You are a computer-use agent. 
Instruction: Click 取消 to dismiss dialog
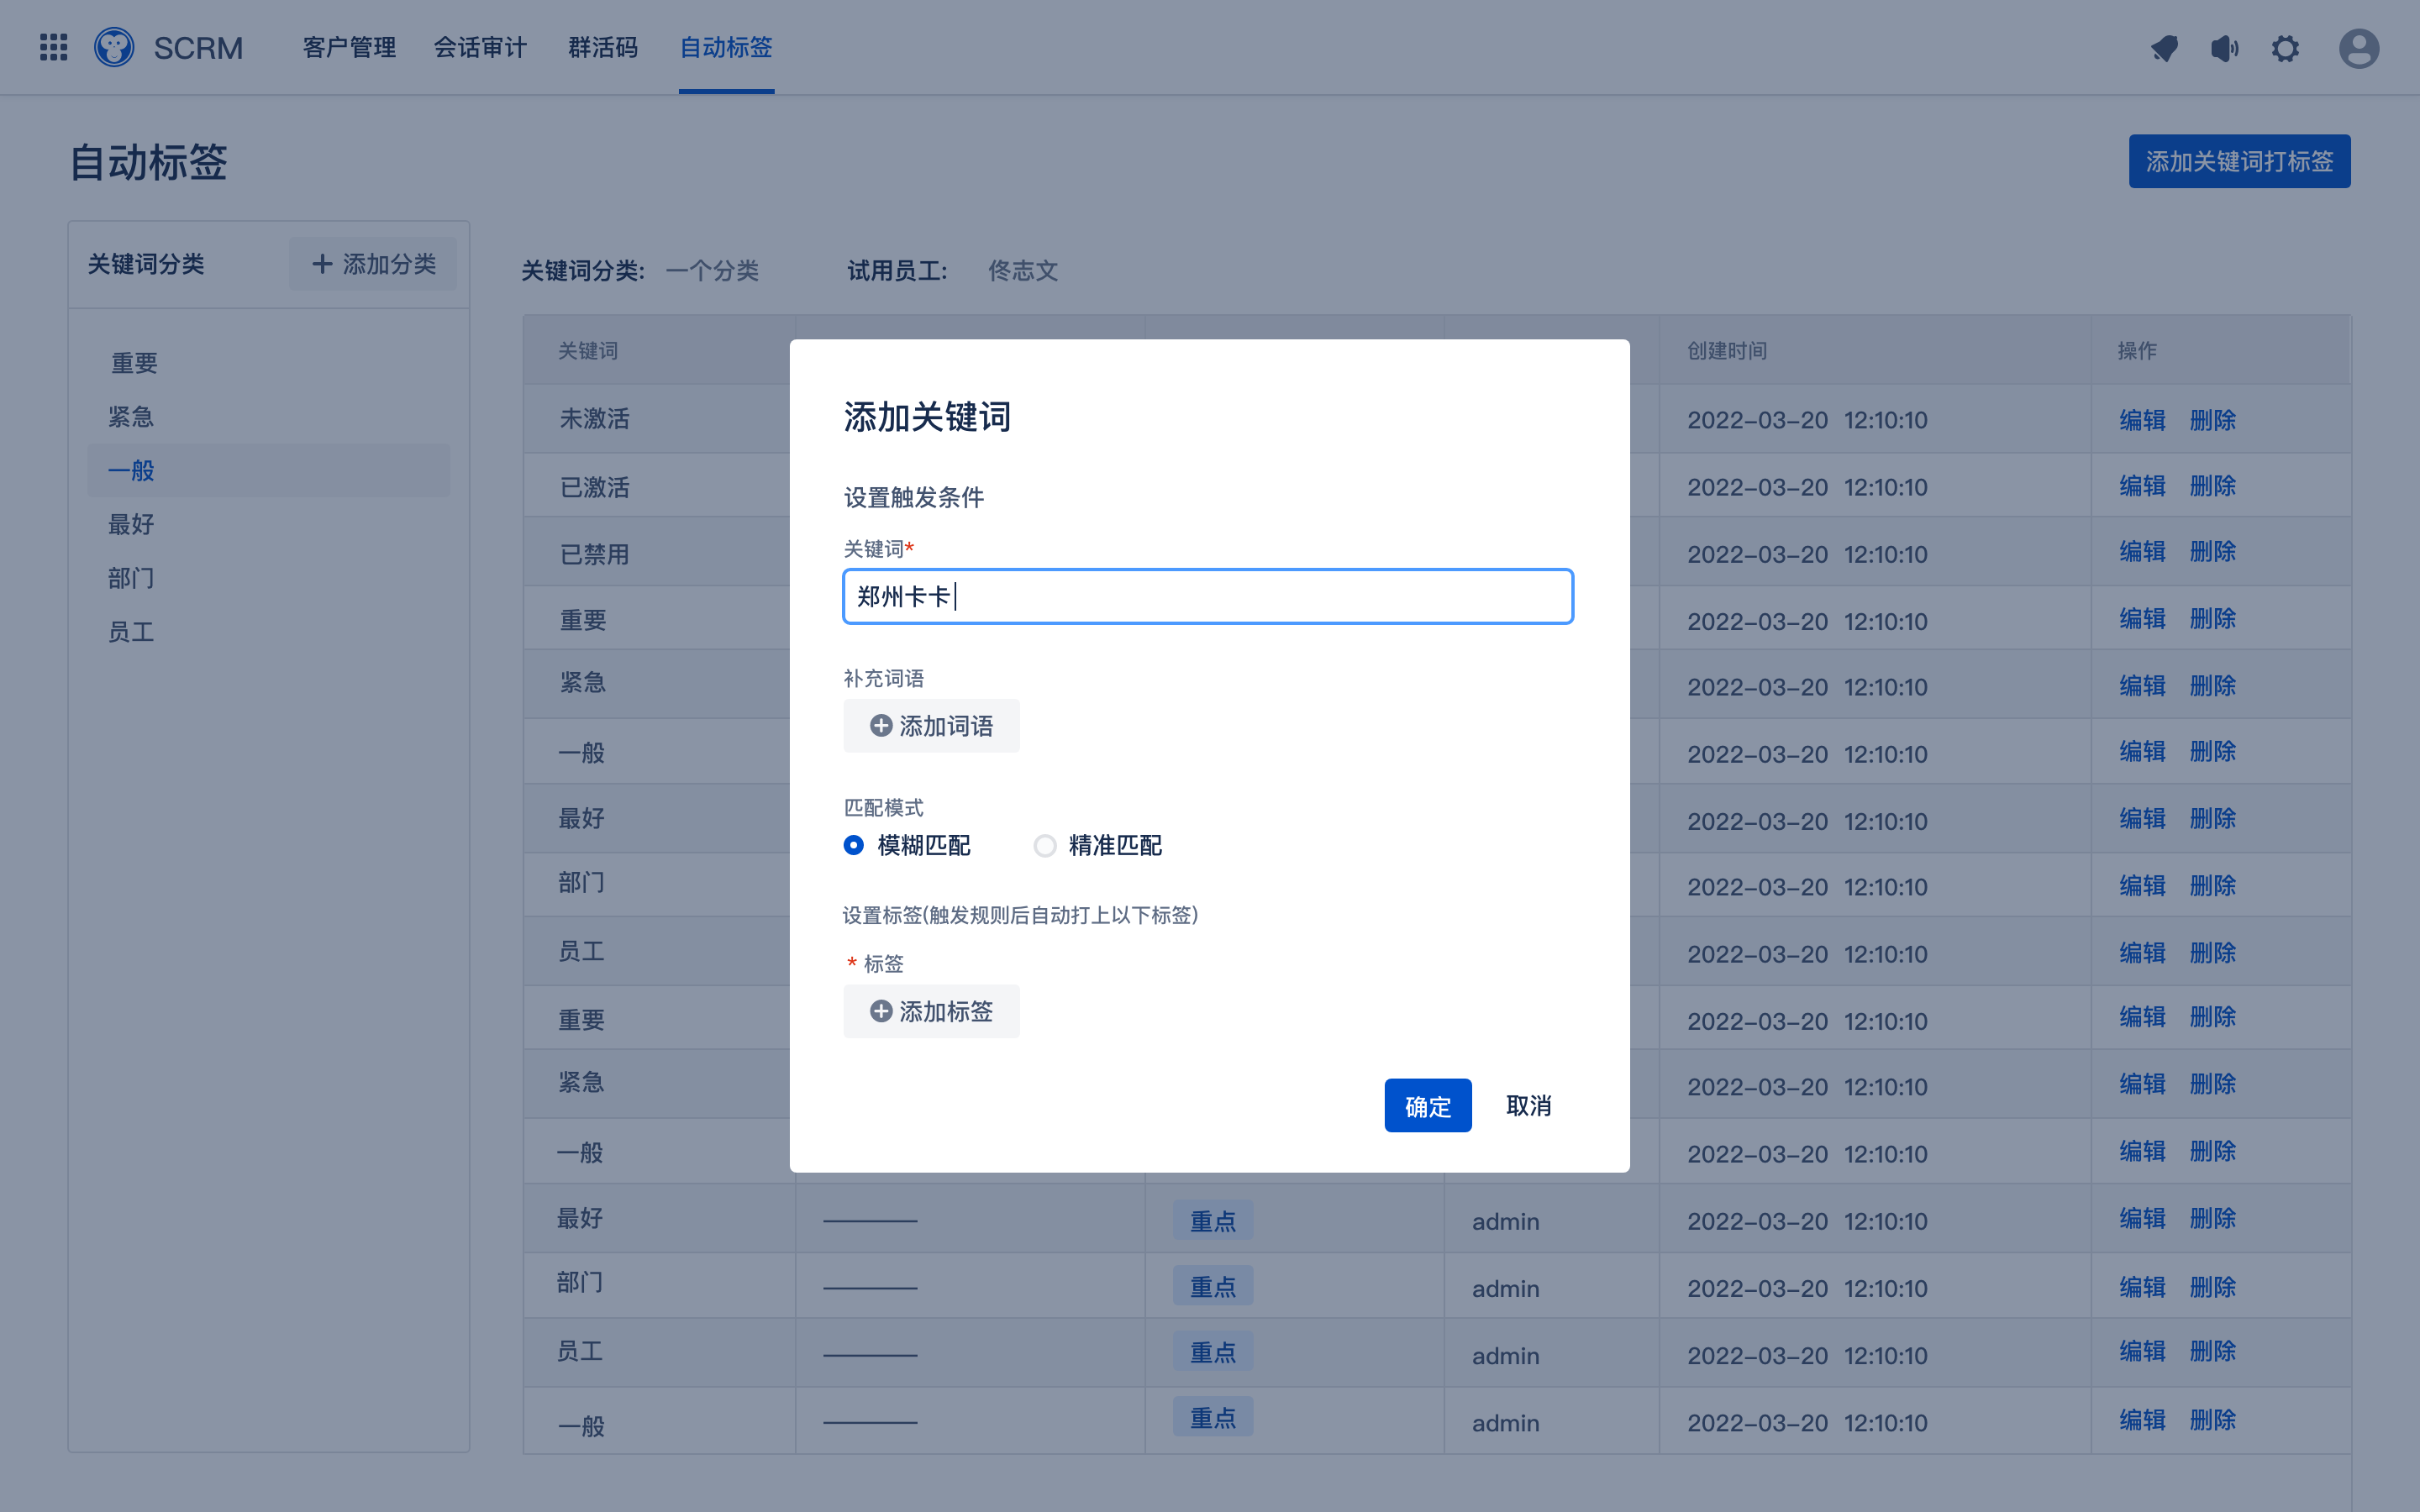(x=1528, y=1105)
